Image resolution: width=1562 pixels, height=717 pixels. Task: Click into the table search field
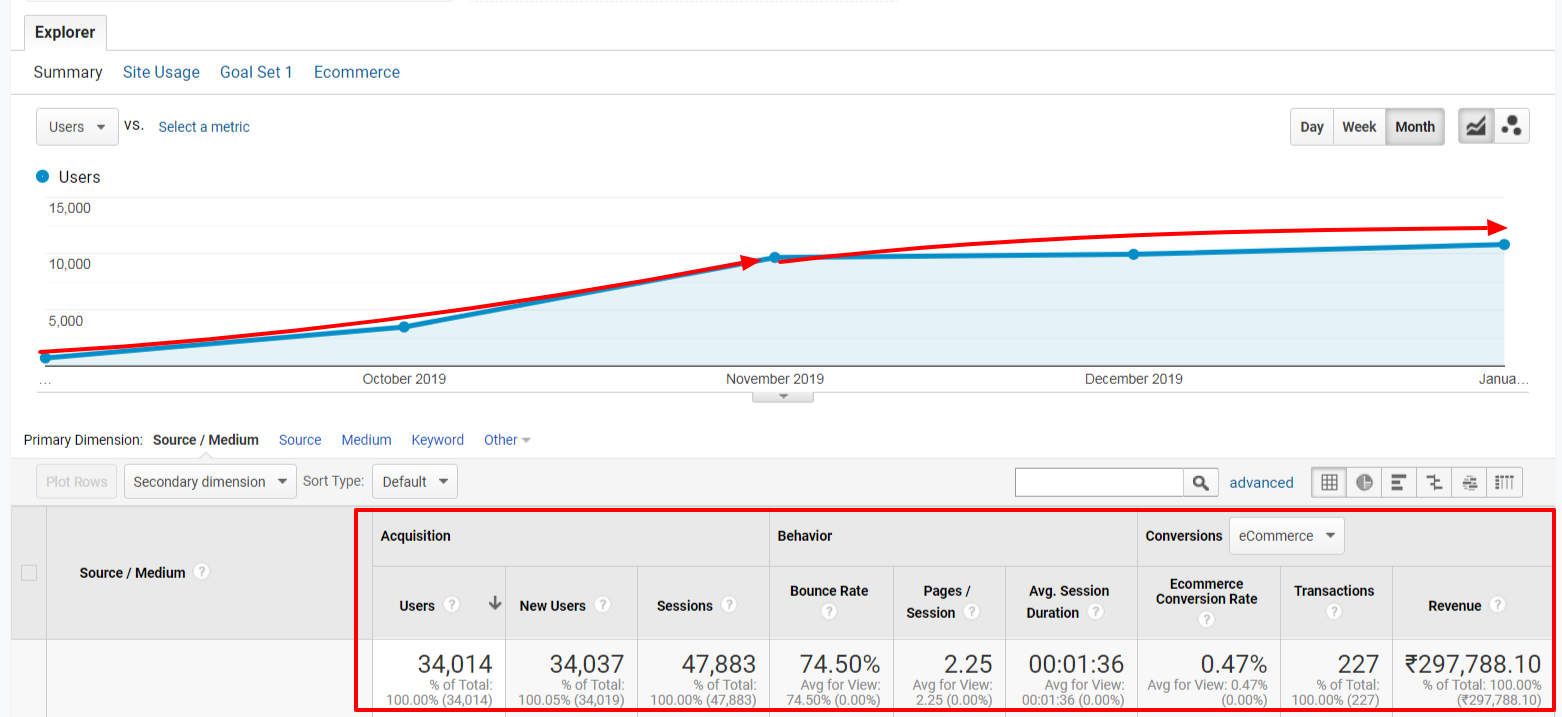coord(1100,482)
